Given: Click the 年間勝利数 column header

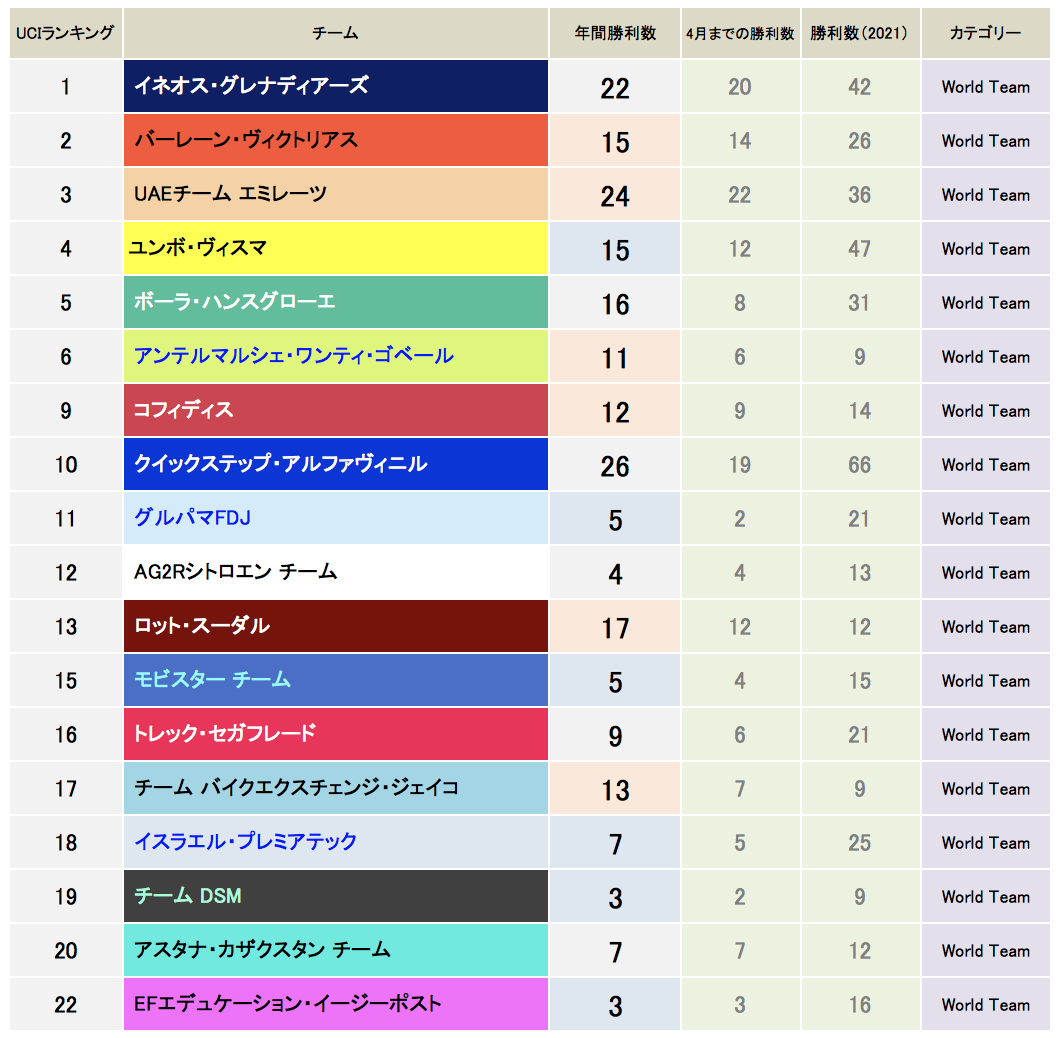Looking at the screenshot, I should (x=615, y=33).
